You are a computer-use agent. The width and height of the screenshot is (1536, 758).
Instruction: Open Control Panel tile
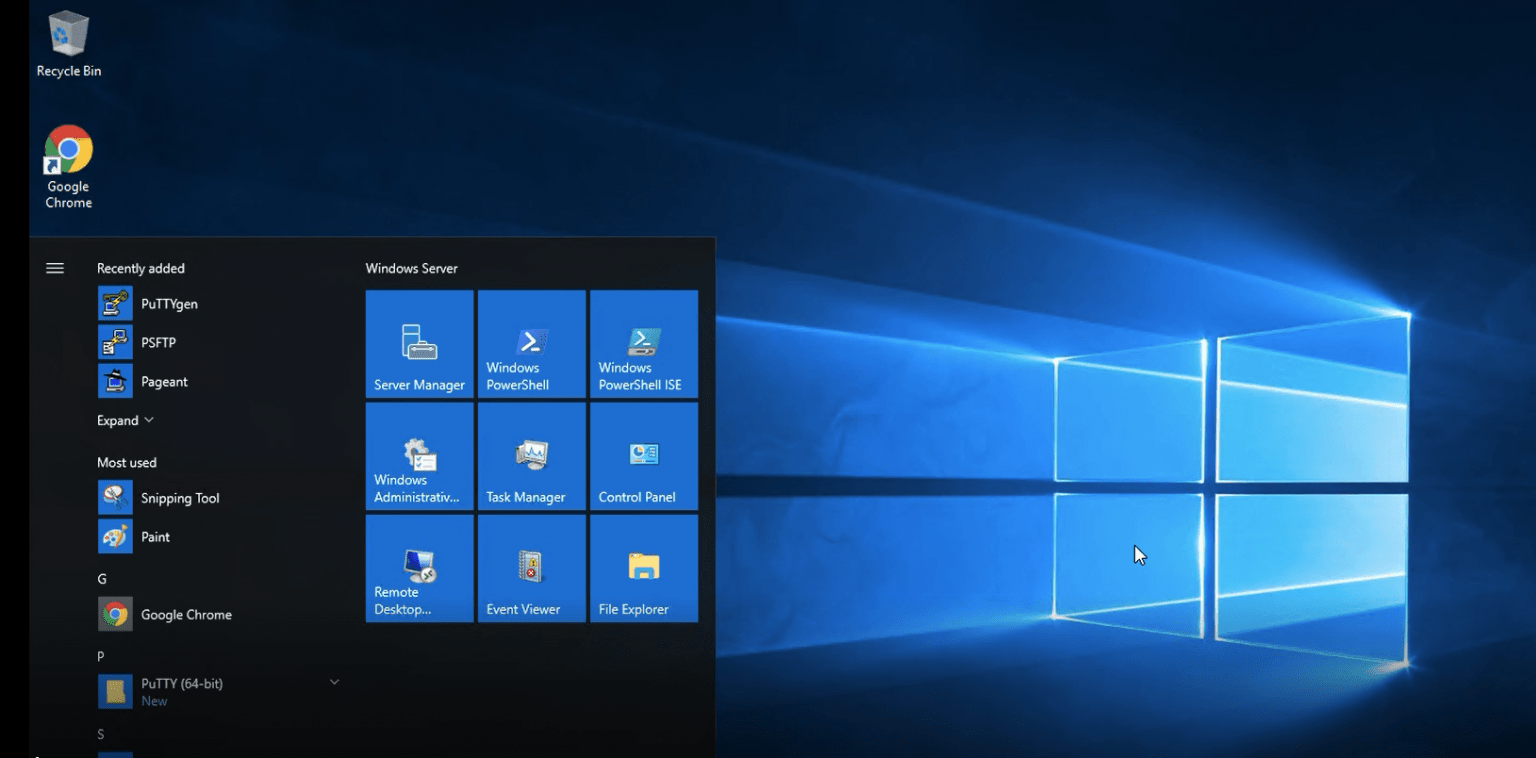(643, 456)
